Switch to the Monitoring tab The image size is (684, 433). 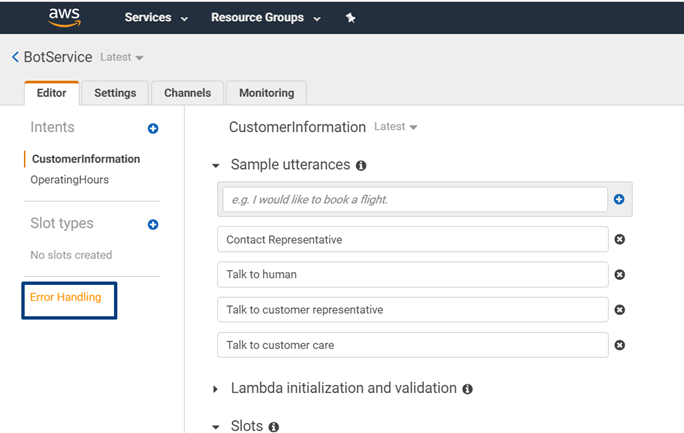(266, 93)
